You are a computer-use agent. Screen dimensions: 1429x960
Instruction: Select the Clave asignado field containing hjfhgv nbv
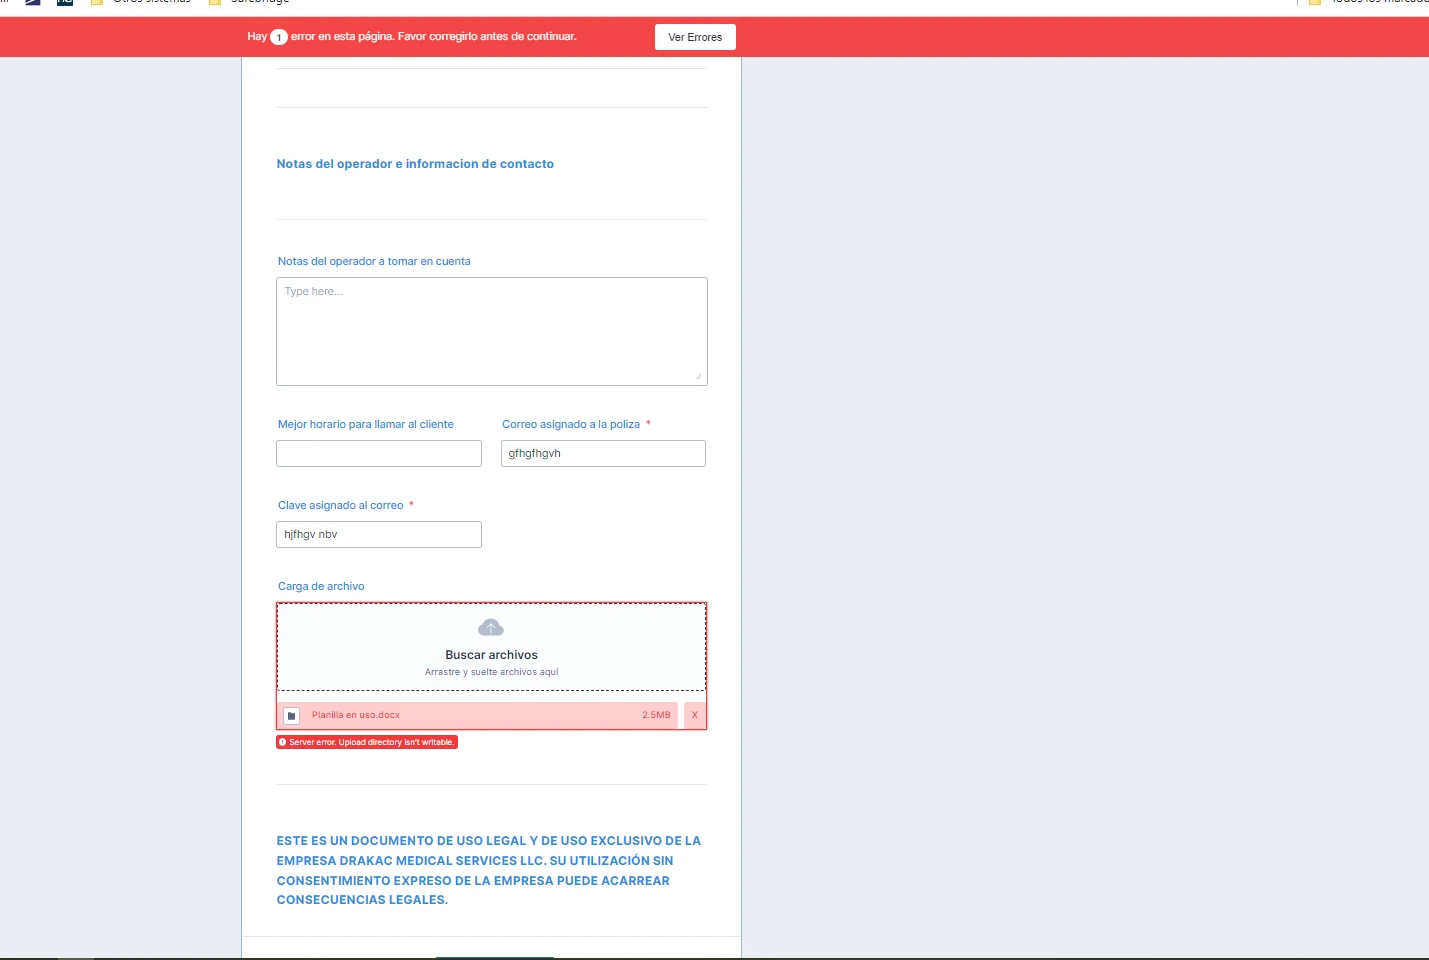(378, 534)
